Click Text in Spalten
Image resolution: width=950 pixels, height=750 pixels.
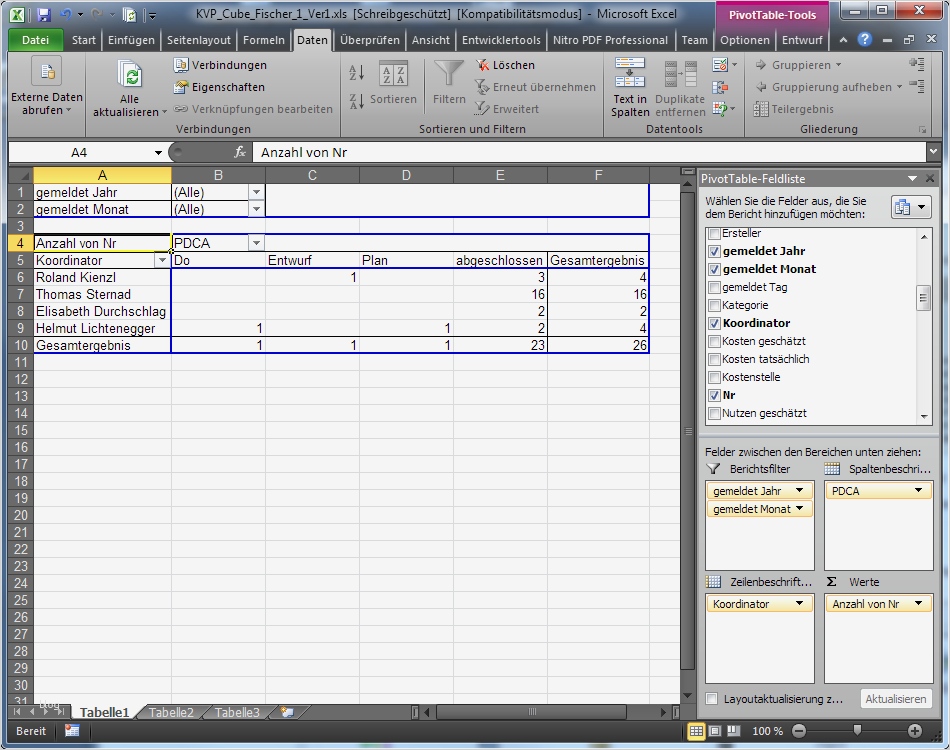pyautogui.click(x=630, y=87)
